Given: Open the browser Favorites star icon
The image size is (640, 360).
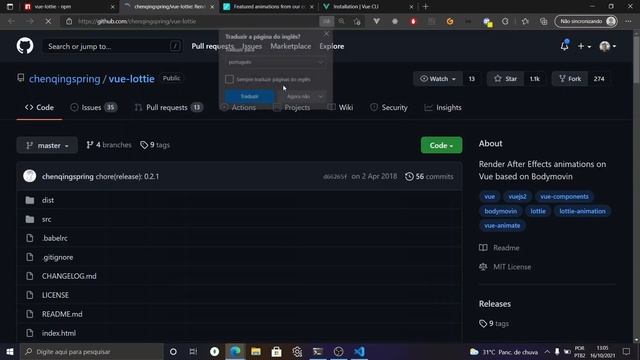Looking at the screenshot, I should click(x=525, y=21).
